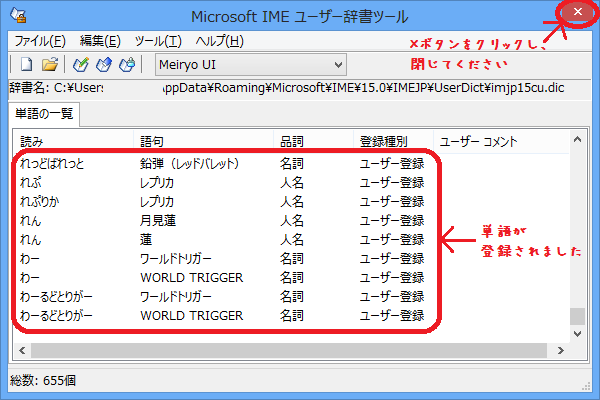Open the ヘルプ(H) menu
This screenshot has height=400, width=600.
220,41
